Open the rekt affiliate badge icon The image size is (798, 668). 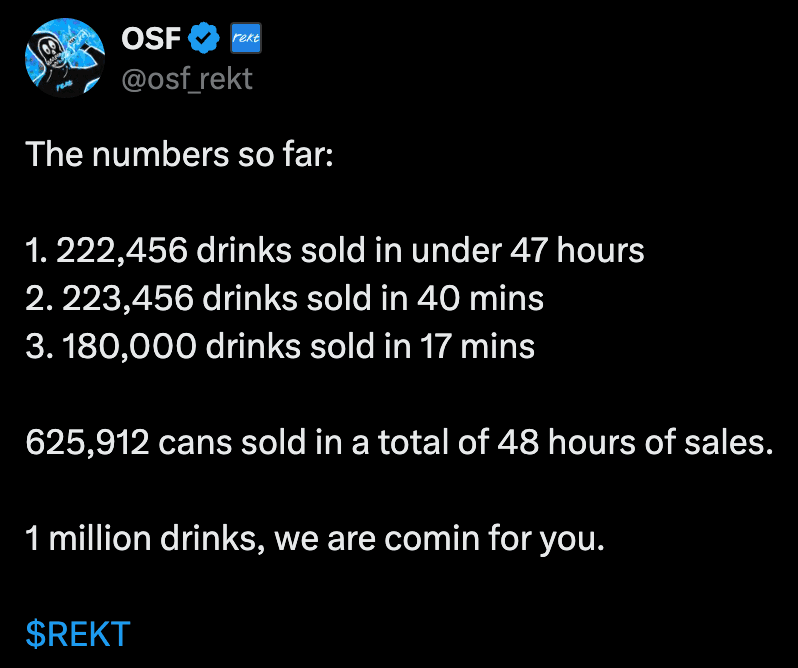point(246,38)
